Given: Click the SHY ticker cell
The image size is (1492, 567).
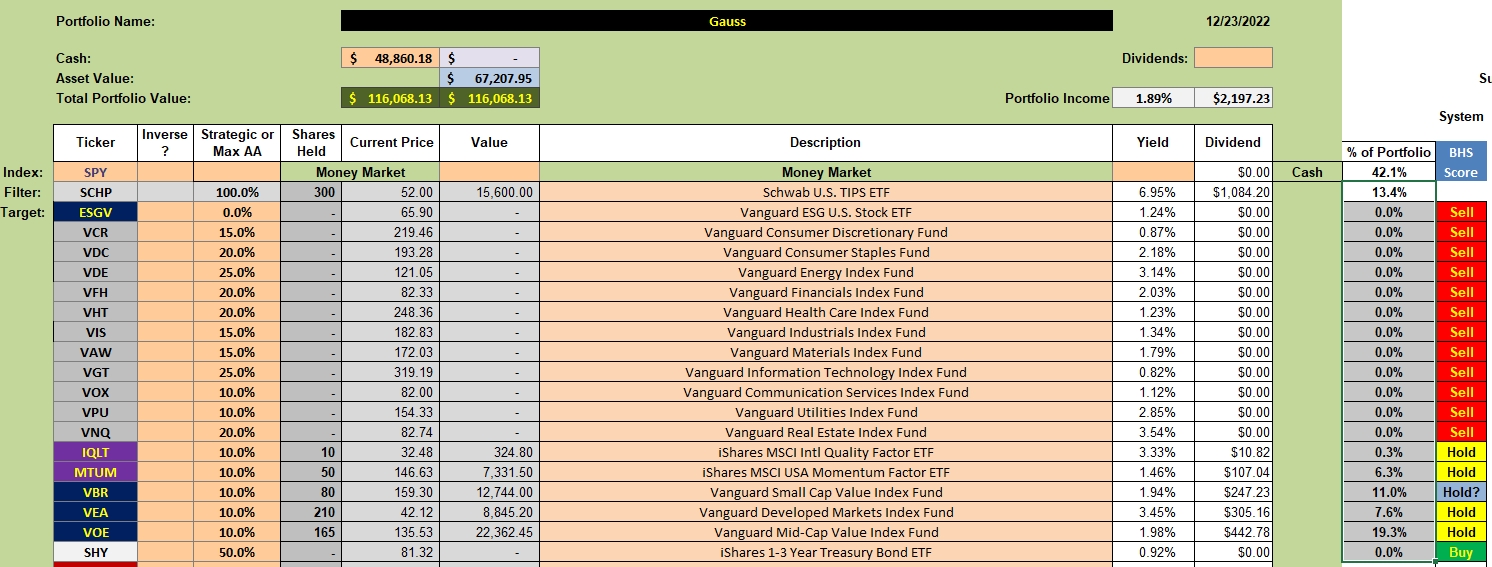Looking at the screenshot, I should (96, 552).
